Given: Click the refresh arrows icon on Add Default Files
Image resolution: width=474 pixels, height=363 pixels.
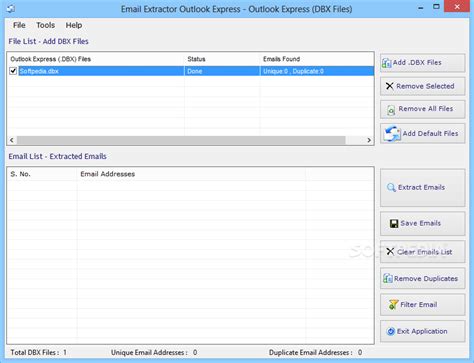Looking at the screenshot, I should coord(392,134).
